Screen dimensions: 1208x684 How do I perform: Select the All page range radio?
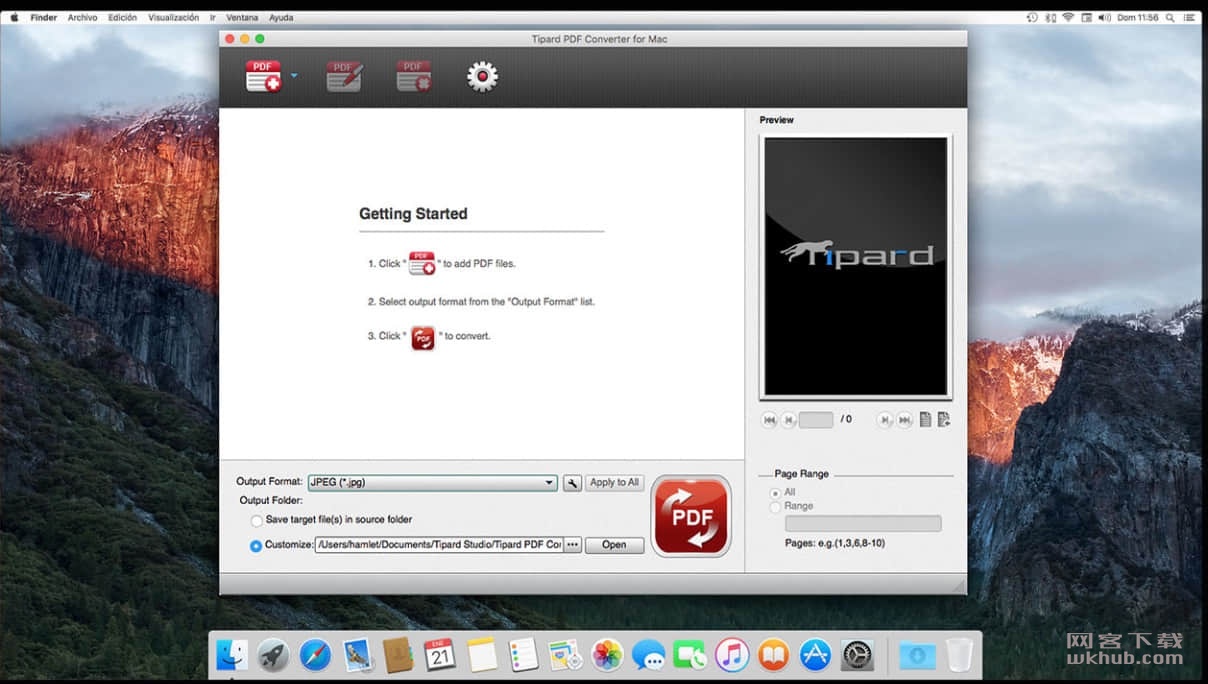(x=775, y=493)
